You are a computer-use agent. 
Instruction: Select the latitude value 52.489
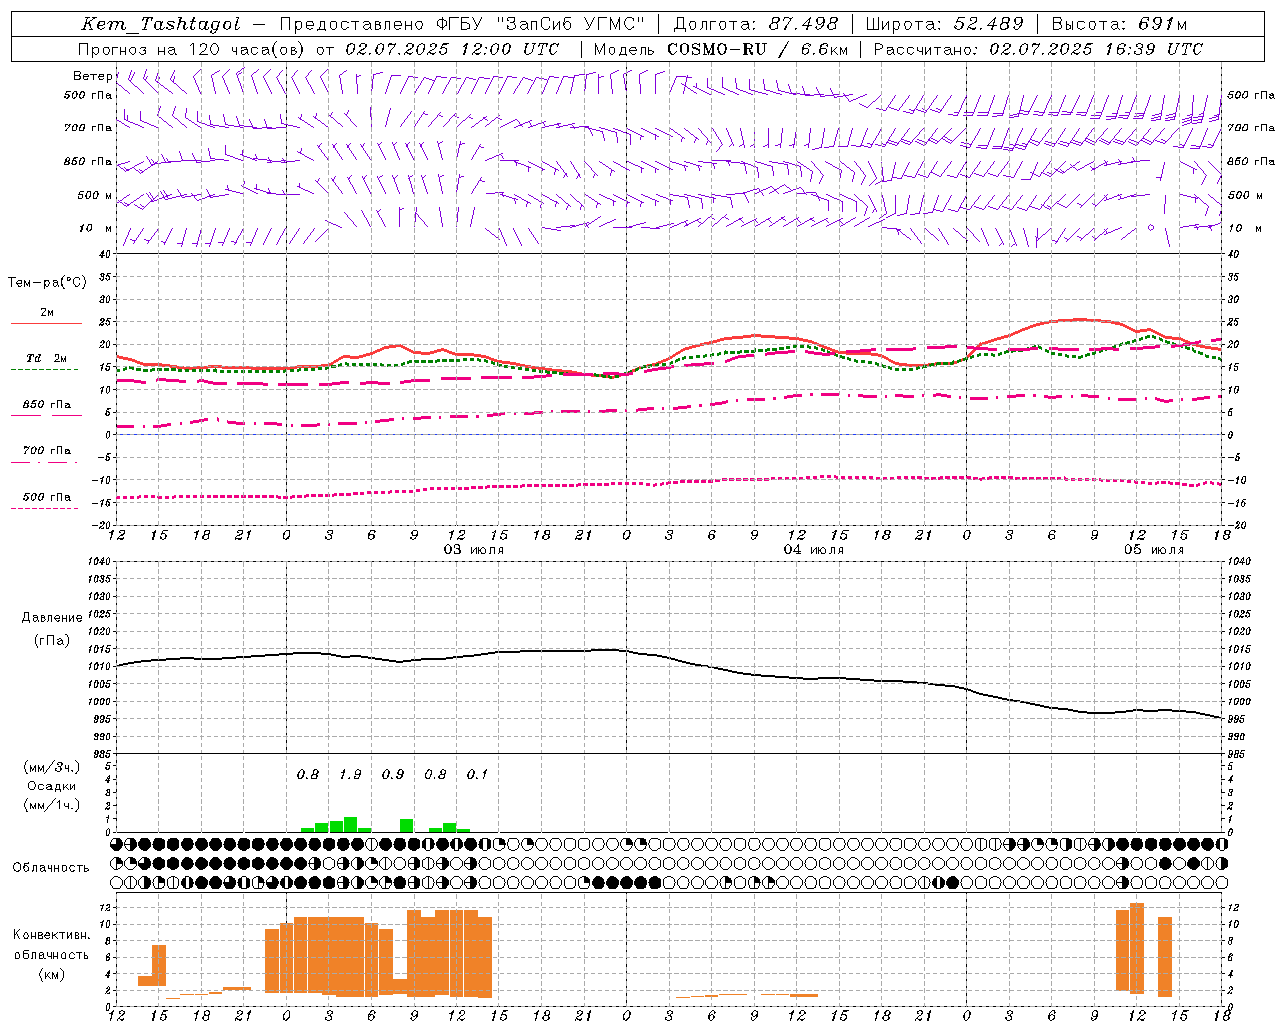coord(988,24)
